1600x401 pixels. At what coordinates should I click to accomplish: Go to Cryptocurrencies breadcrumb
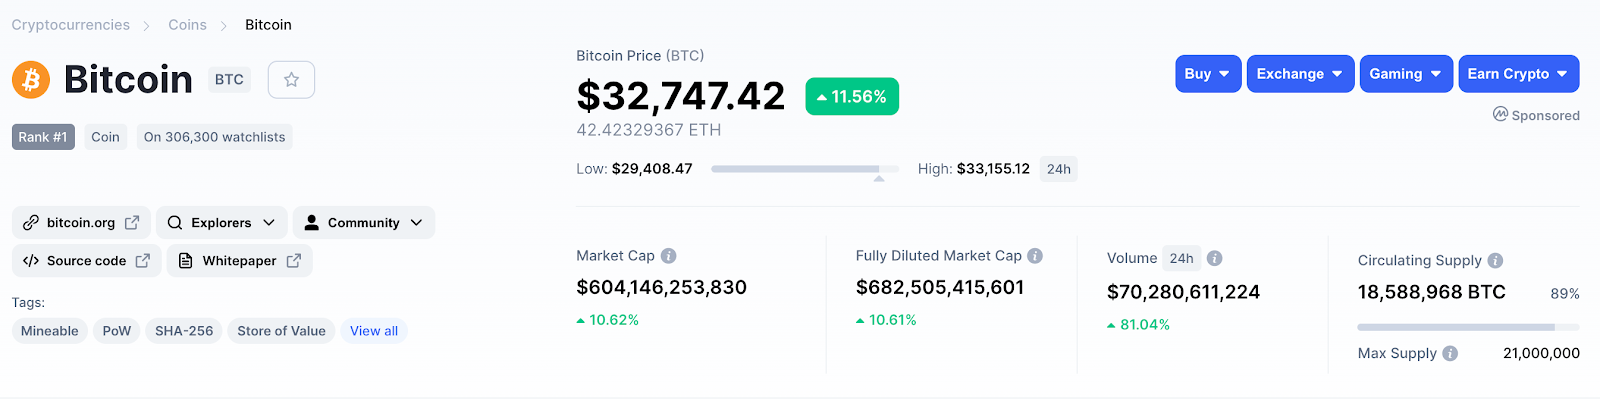click(71, 25)
